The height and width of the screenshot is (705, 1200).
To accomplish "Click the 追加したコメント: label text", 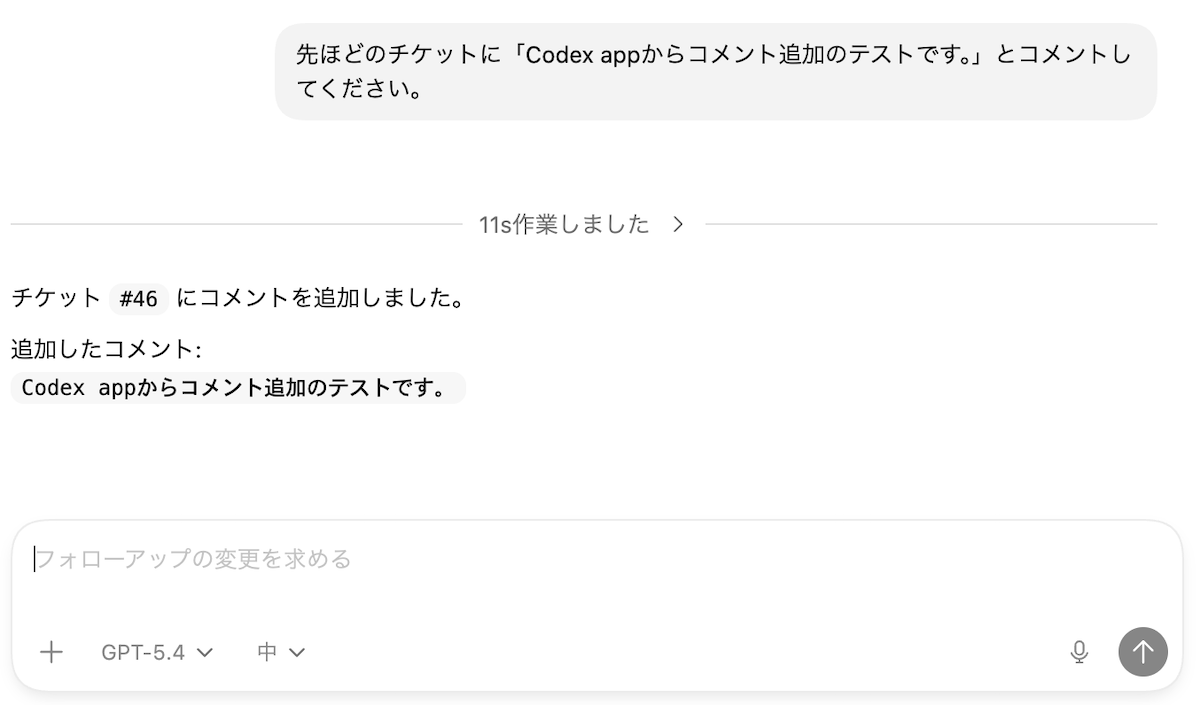I will click(x=106, y=349).
